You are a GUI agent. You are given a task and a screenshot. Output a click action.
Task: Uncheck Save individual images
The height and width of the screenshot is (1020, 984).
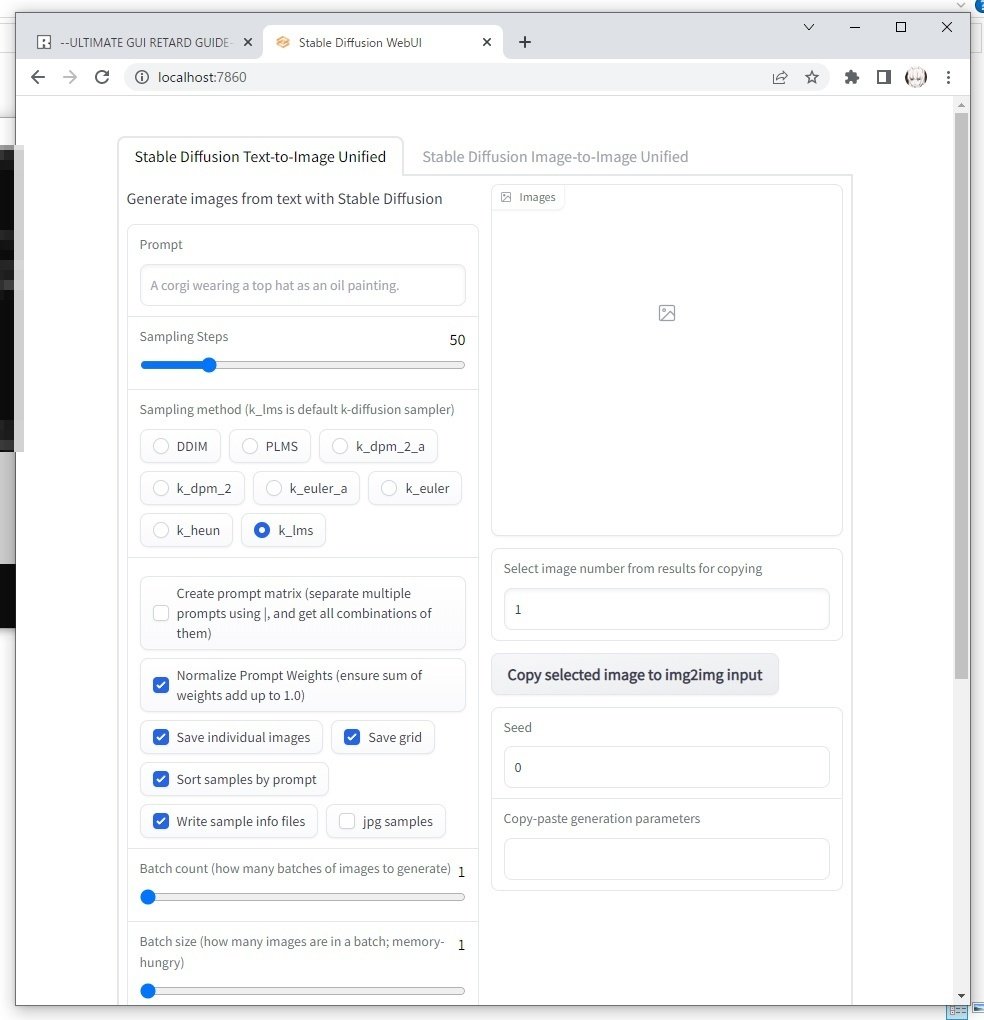[x=161, y=737]
